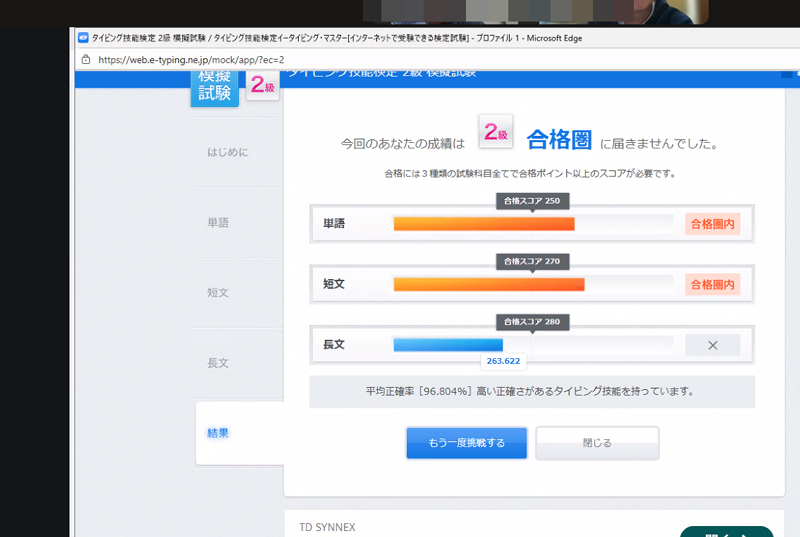The width and height of the screenshot is (800, 537).
Task: Click the 単語 orange score bar
Action: tap(484, 224)
